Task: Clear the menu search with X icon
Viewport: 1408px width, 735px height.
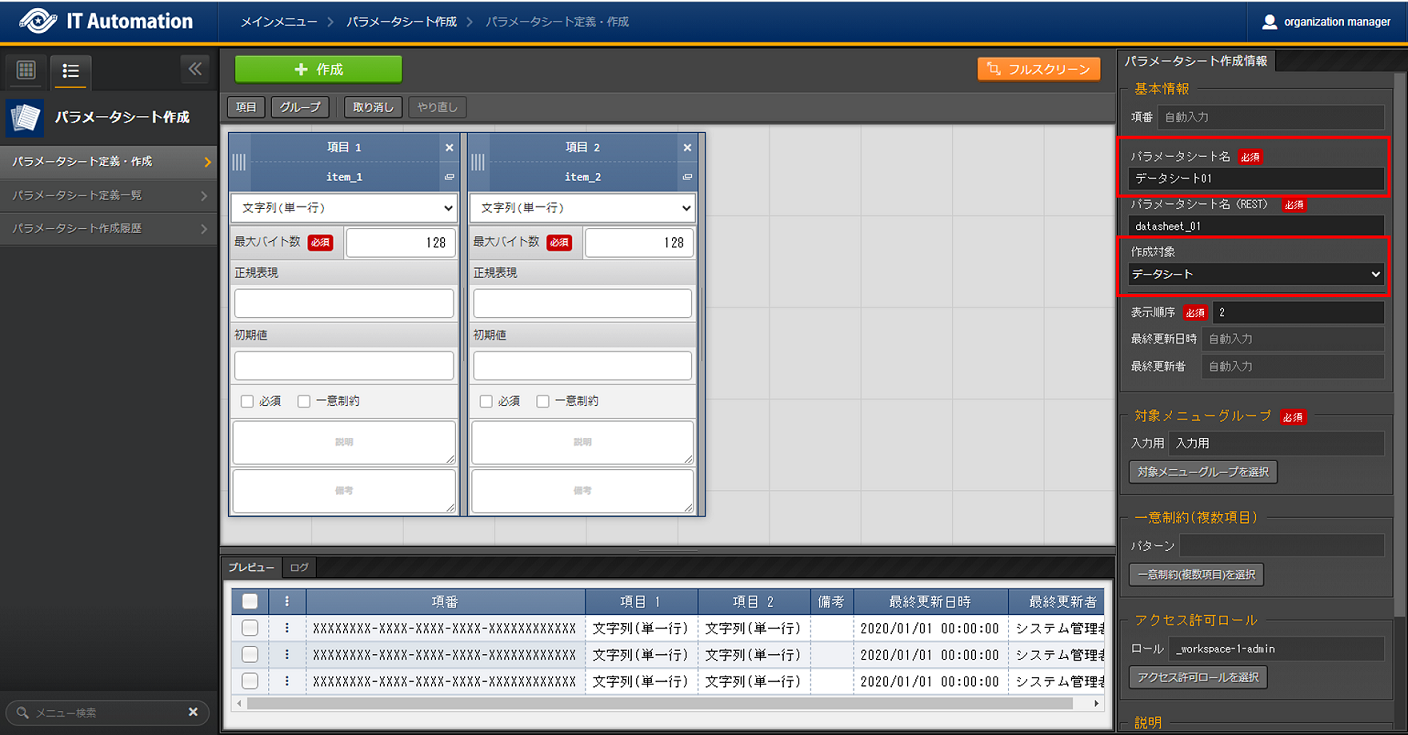Action: (x=193, y=712)
